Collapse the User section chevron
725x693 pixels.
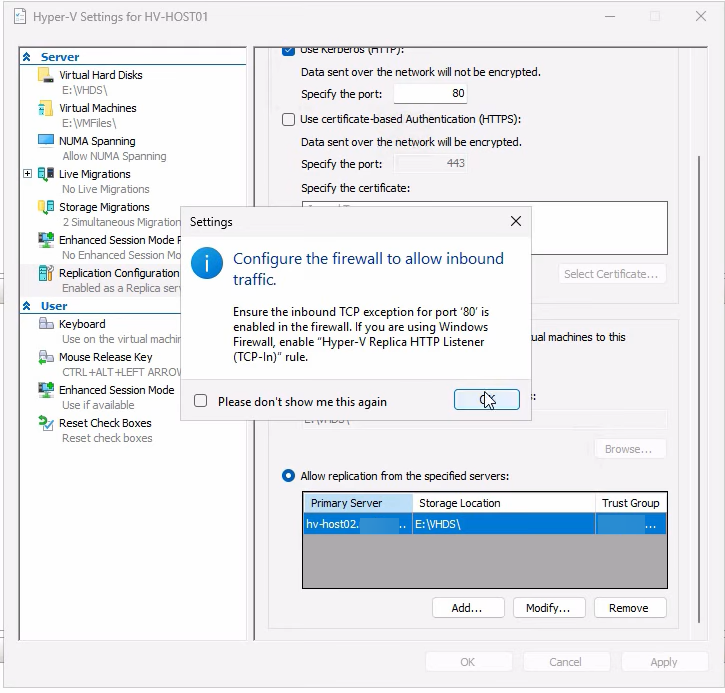click(27, 306)
